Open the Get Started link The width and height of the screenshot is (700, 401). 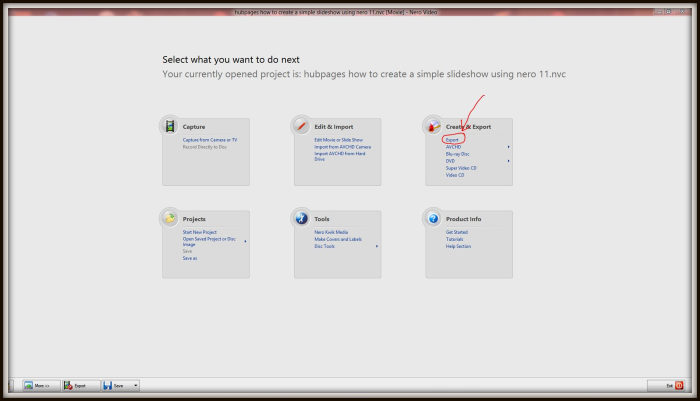click(457, 232)
